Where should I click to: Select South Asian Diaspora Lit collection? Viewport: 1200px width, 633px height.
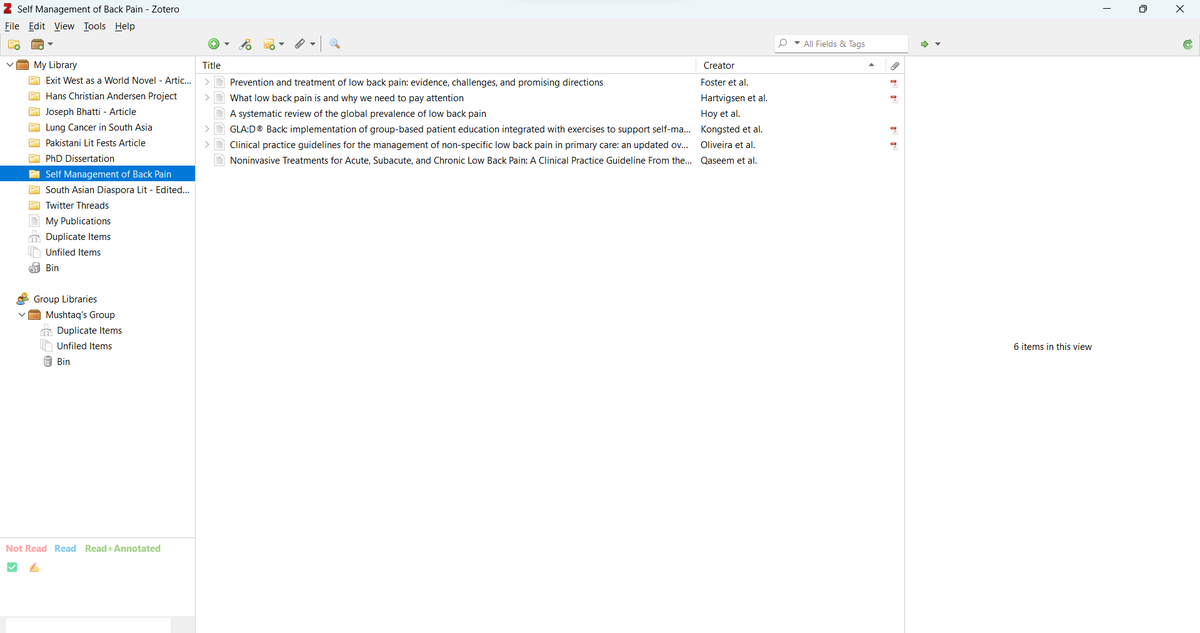(117, 190)
